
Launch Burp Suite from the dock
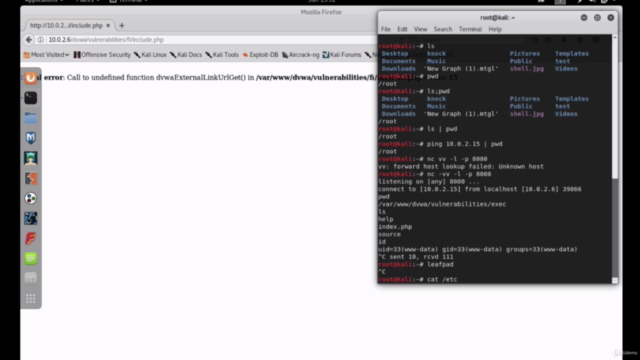click(31, 178)
